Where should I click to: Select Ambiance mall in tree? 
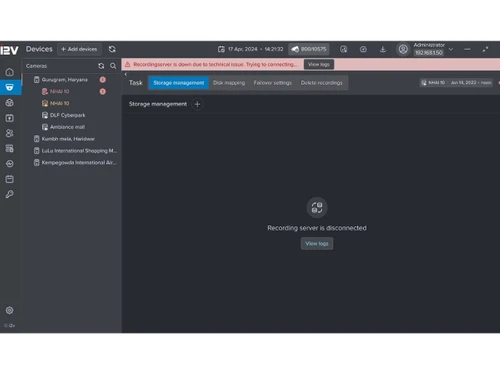coord(64,127)
